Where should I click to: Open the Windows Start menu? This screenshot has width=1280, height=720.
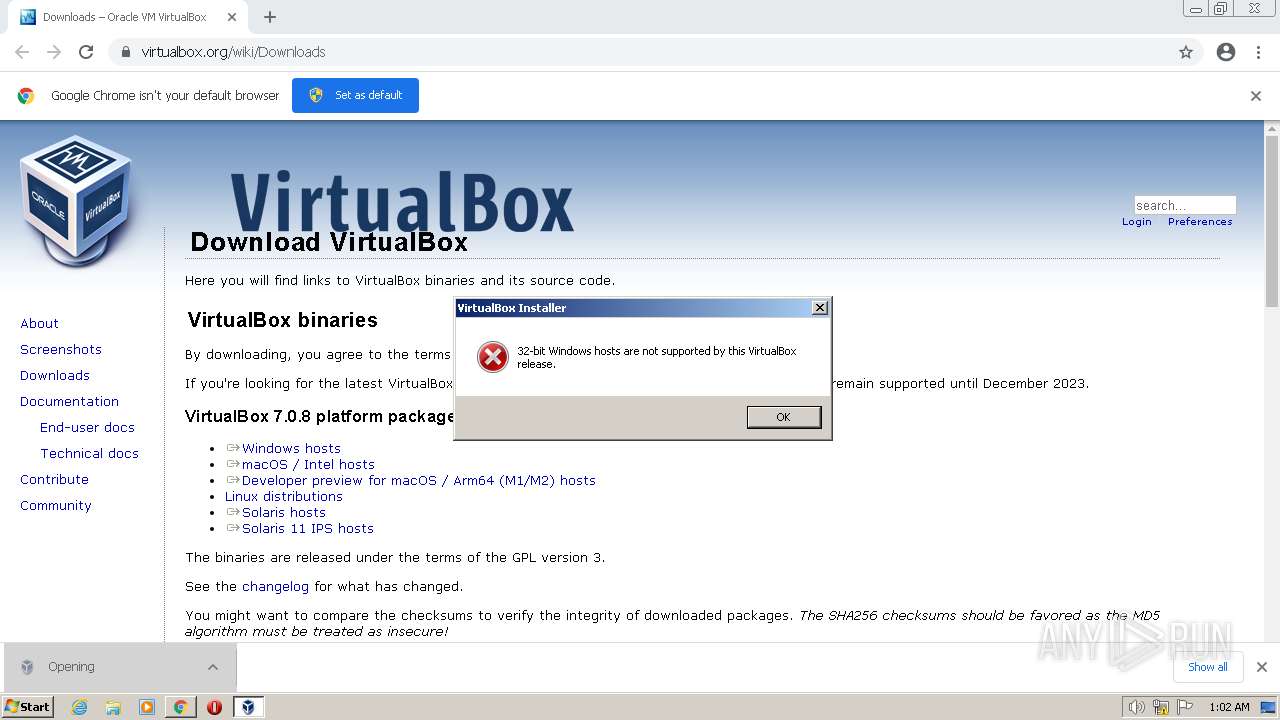point(28,706)
